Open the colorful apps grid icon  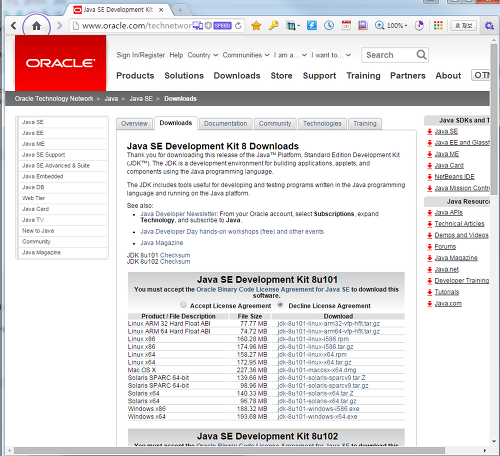coord(438,25)
